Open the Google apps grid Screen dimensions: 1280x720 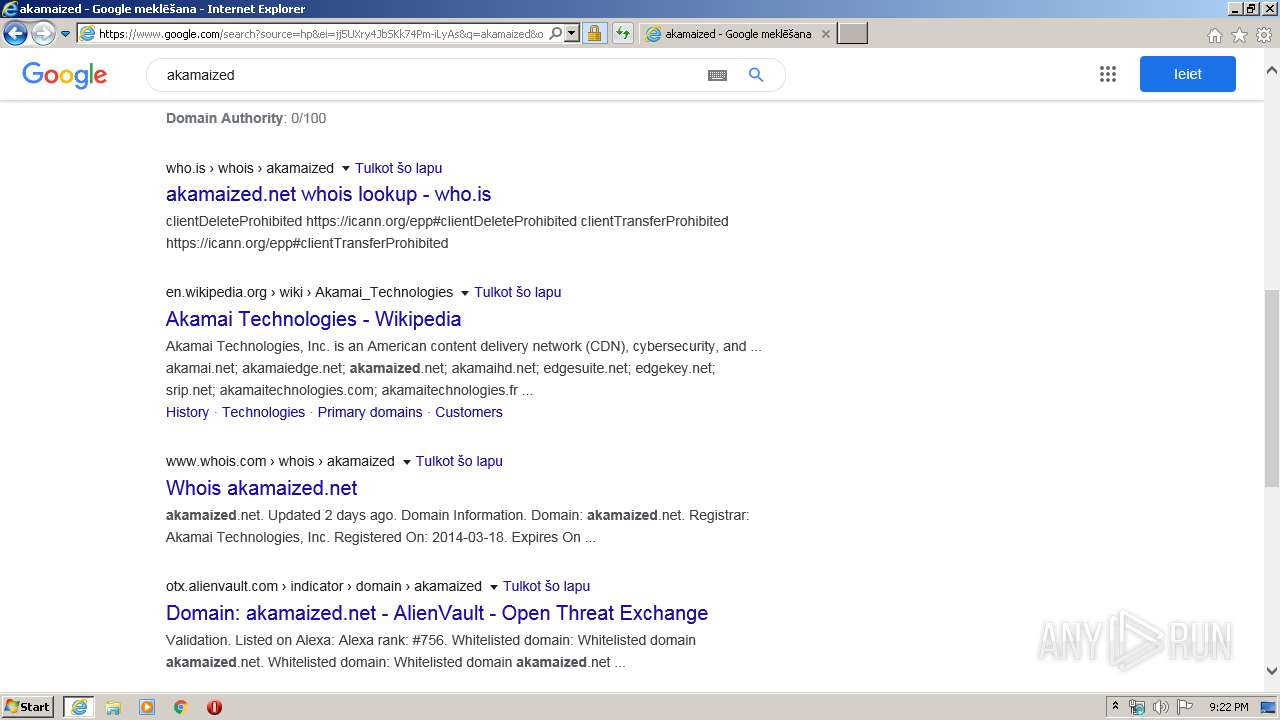tap(1108, 74)
